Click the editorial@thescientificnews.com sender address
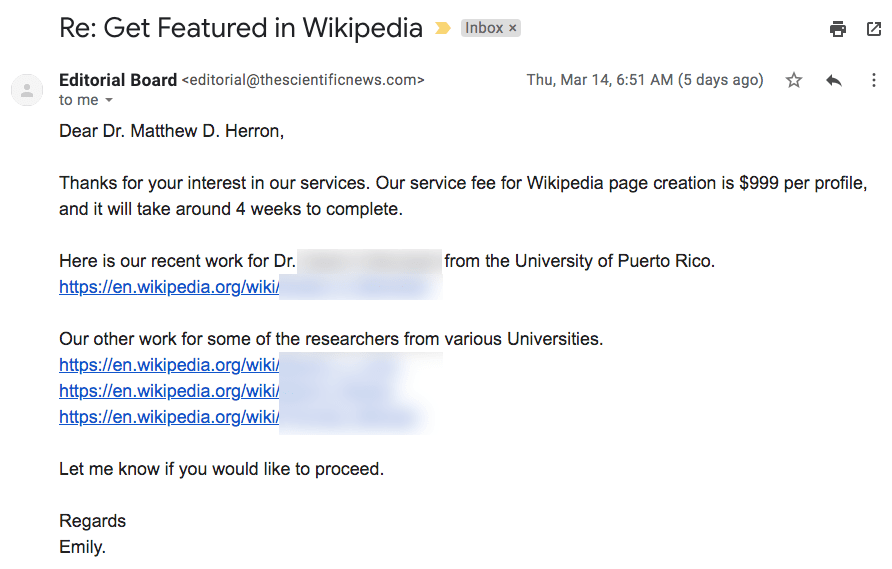Viewport: 892px width, 569px height. 303,80
